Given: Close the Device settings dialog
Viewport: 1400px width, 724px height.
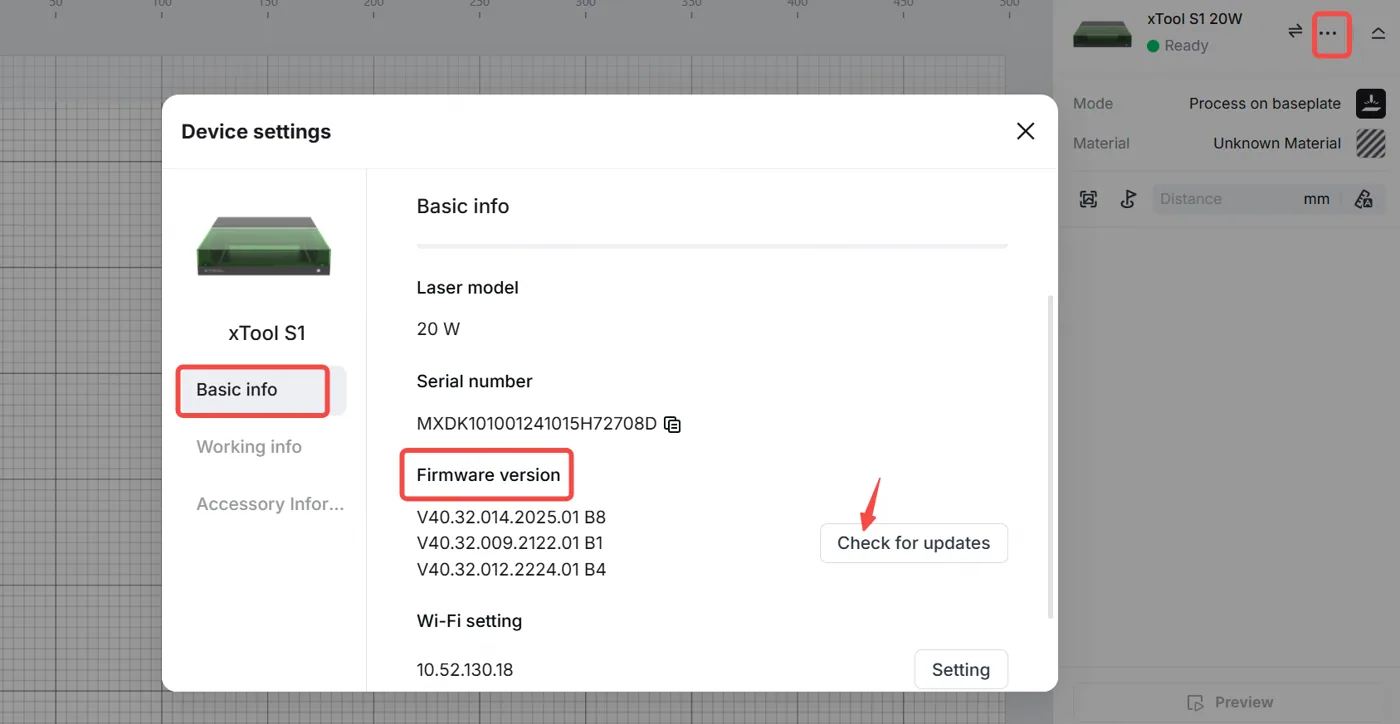Looking at the screenshot, I should pyautogui.click(x=1025, y=131).
